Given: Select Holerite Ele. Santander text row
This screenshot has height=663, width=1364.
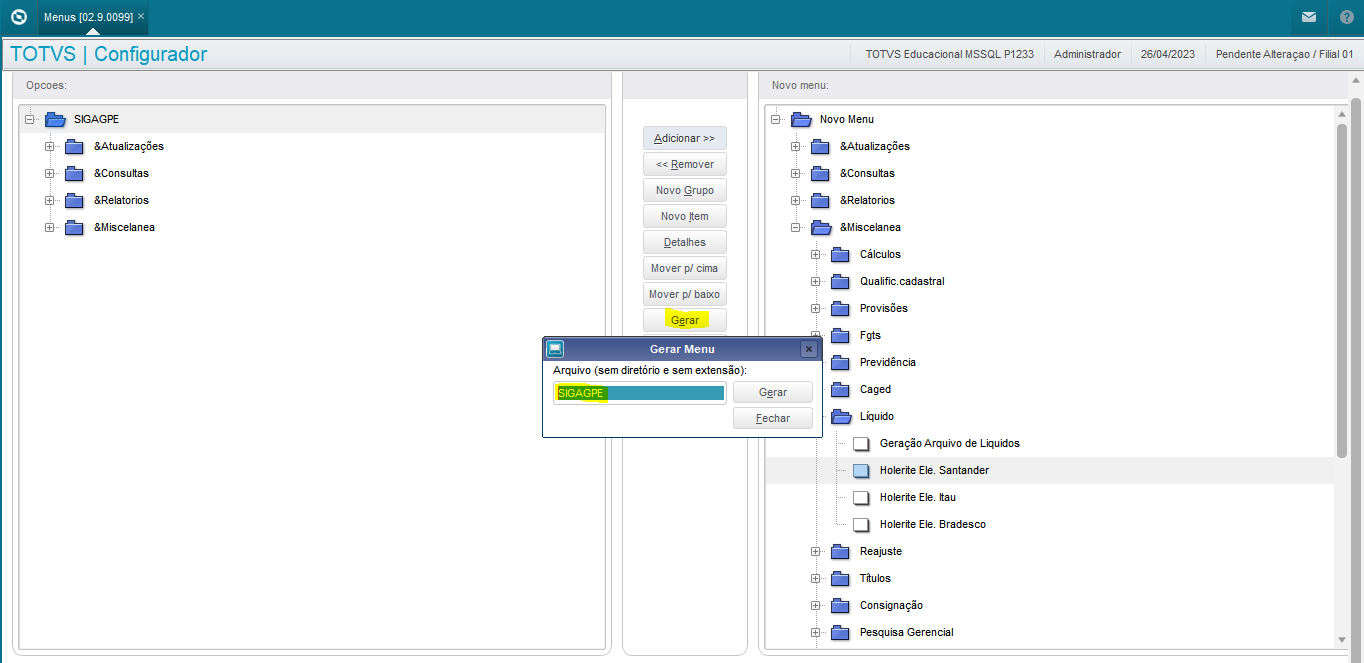Looking at the screenshot, I should (x=934, y=470).
